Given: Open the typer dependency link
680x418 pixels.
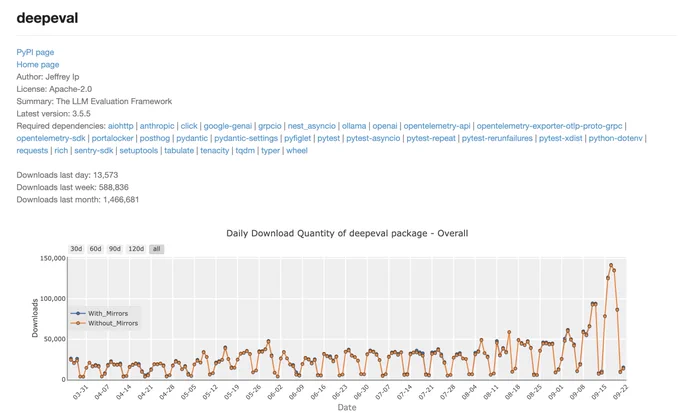Looking at the screenshot, I should (270, 150).
